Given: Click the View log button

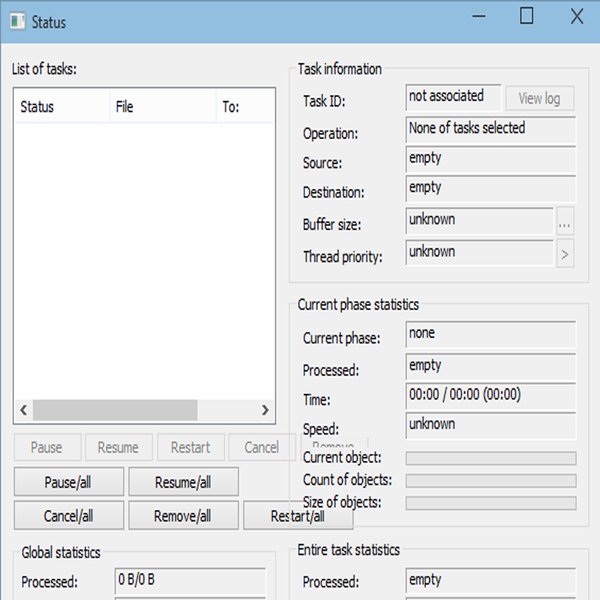Looking at the screenshot, I should pyautogui.click(x=540, y=98).
